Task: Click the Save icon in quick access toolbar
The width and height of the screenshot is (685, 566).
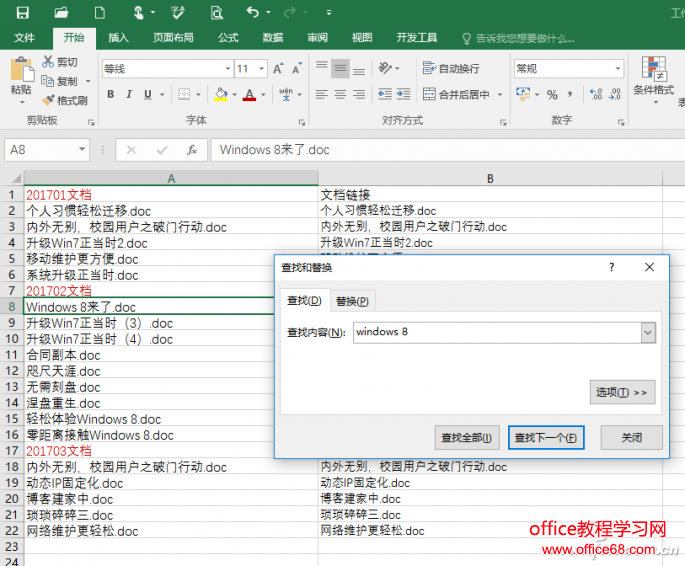Action: coord(22,13)
